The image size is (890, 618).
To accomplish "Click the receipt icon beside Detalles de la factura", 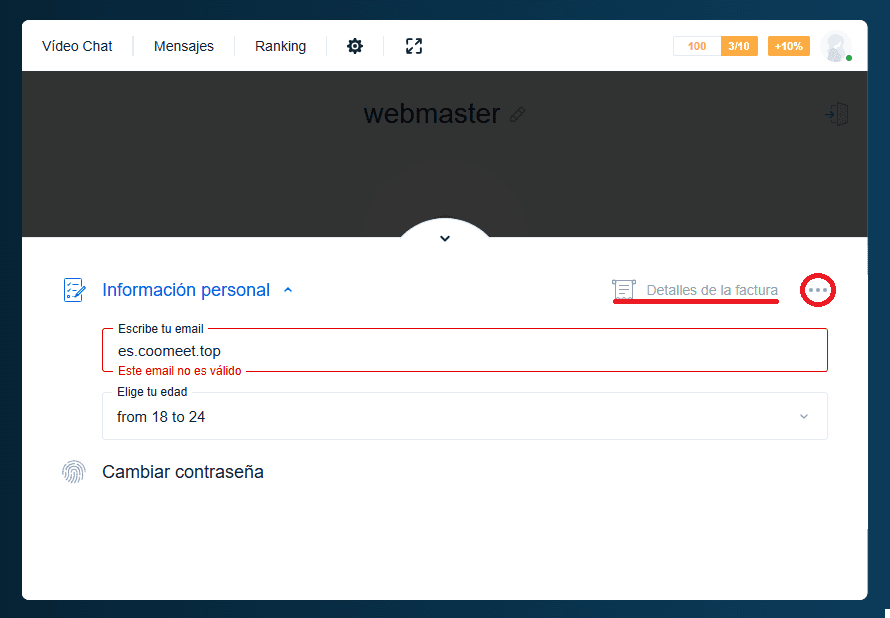I will [625, 290].
